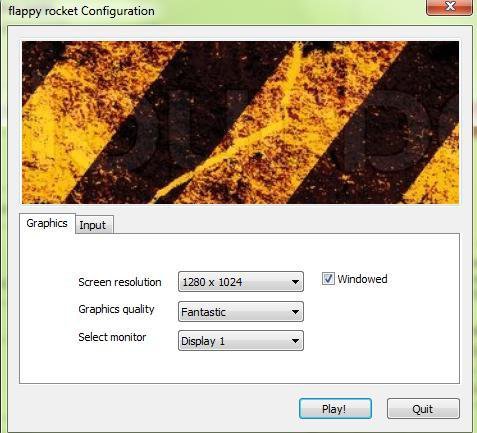477x433 pixels.
Task: Click the Select monitor label
Action: [112, 337]
